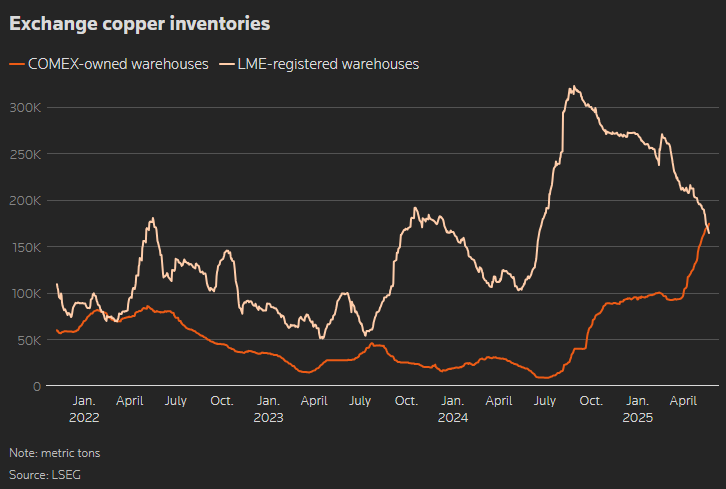Image resolution: width=726 pixels, height=489 pixels.
Task: Click the Jan. 2024 x-axis label
Action: coord(452,409)
